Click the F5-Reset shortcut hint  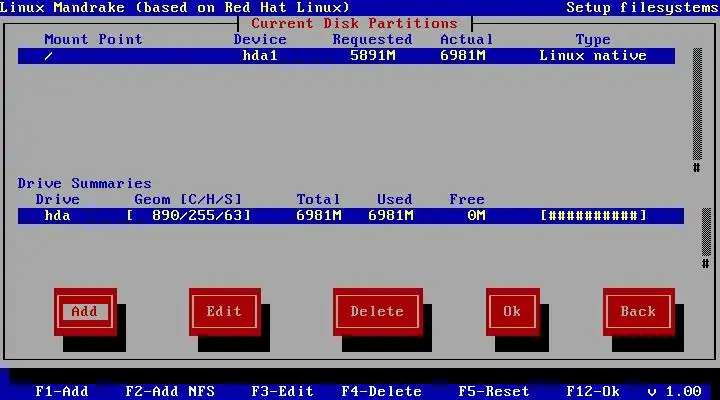pos(494,391)
